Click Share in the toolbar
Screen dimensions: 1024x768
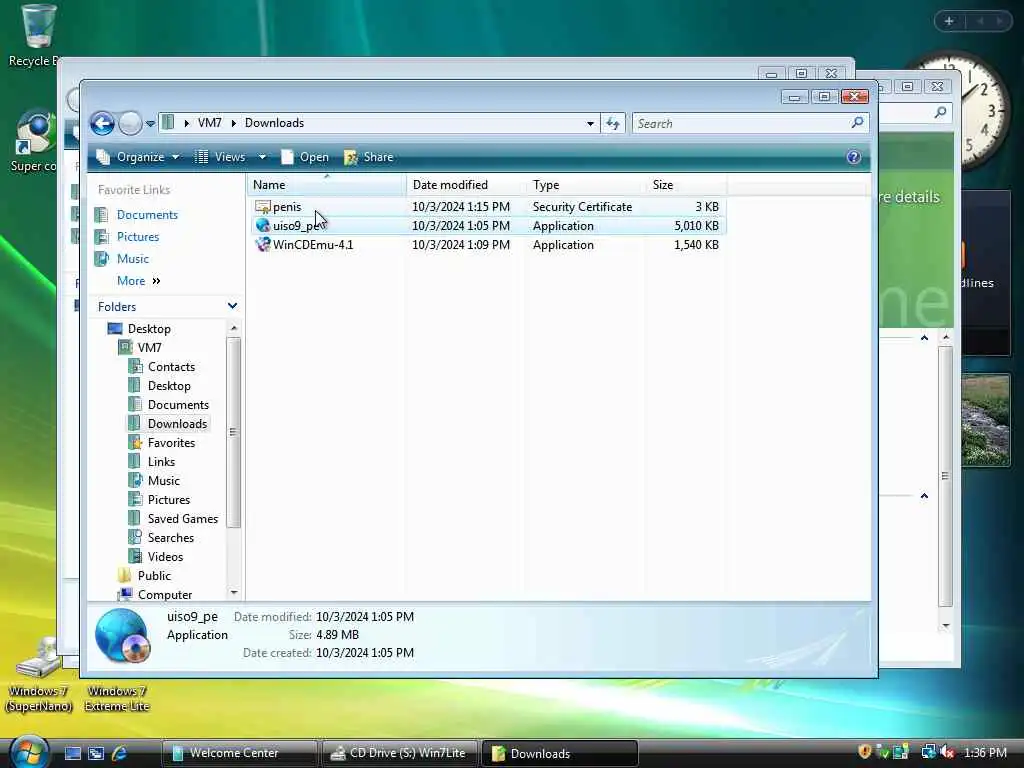pyautogui.click(x=369, y=157)
